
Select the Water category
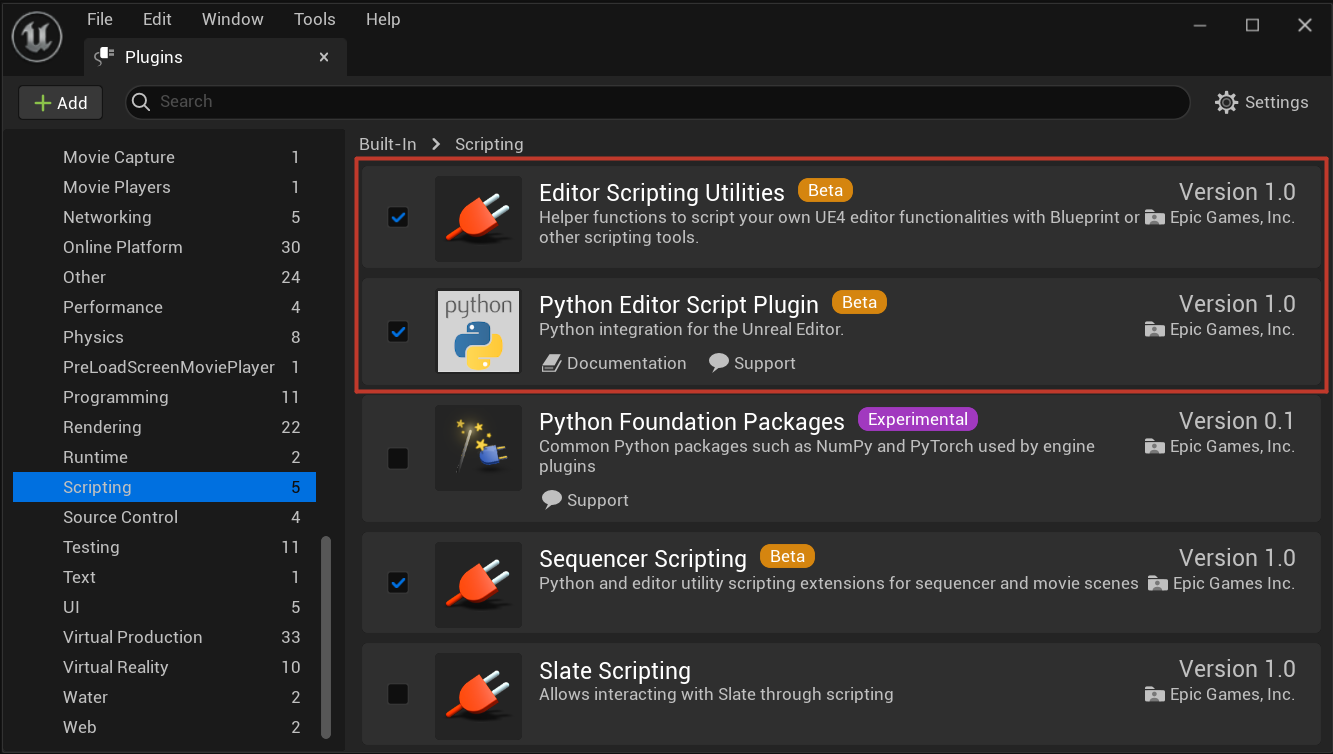164,697
